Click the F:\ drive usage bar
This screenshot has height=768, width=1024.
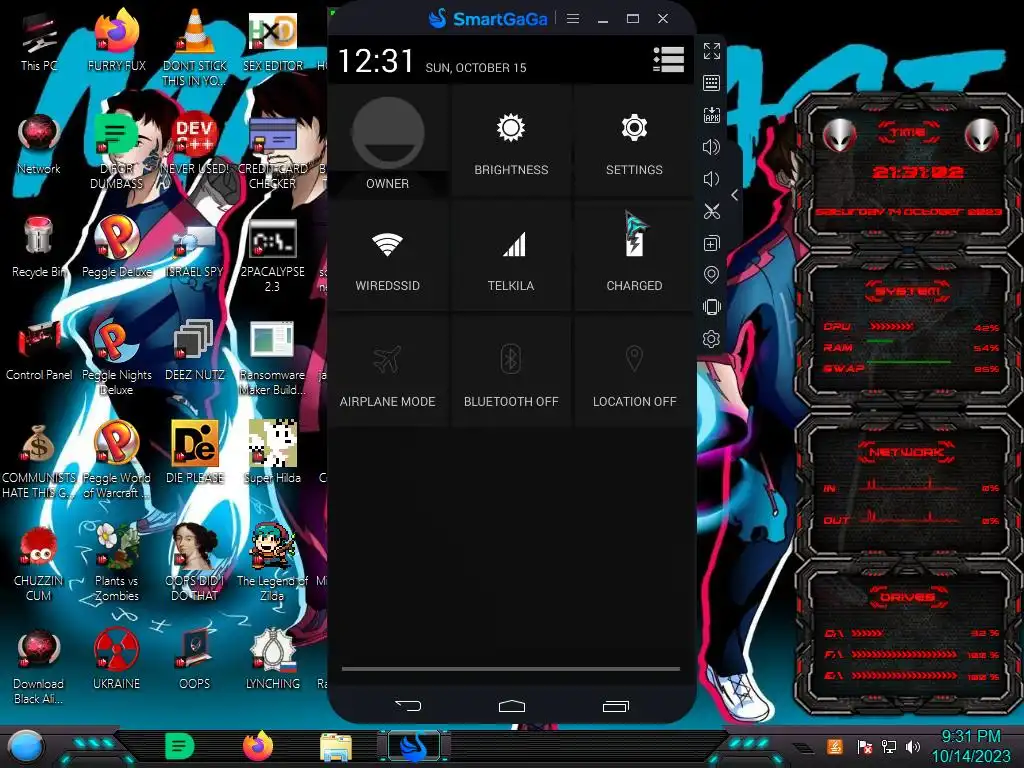coord(904,654)
